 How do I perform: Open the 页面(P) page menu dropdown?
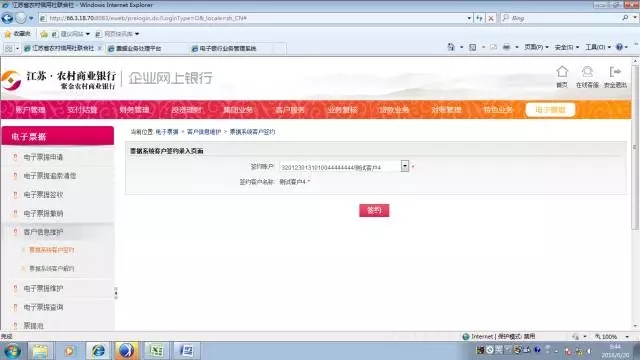pos(536,47)
